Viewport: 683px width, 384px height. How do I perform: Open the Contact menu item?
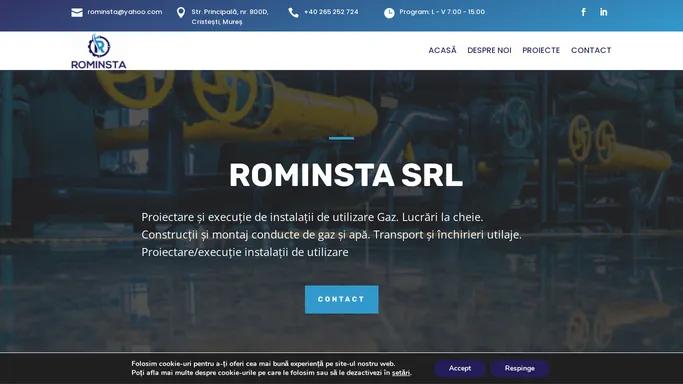pos(591,50)
